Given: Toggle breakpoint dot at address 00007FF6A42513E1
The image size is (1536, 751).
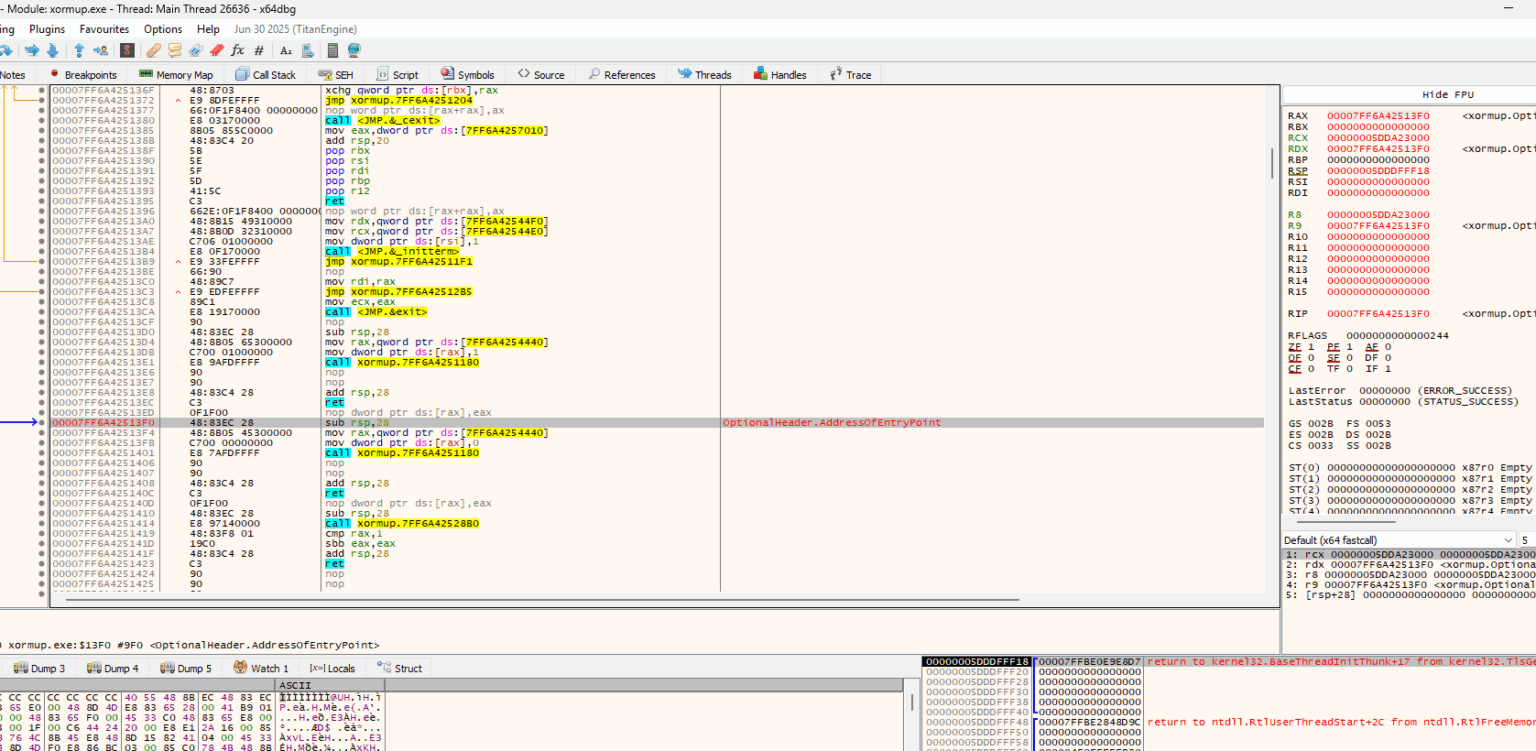Looking at the screenshot, I should click(x=42, y=362).
